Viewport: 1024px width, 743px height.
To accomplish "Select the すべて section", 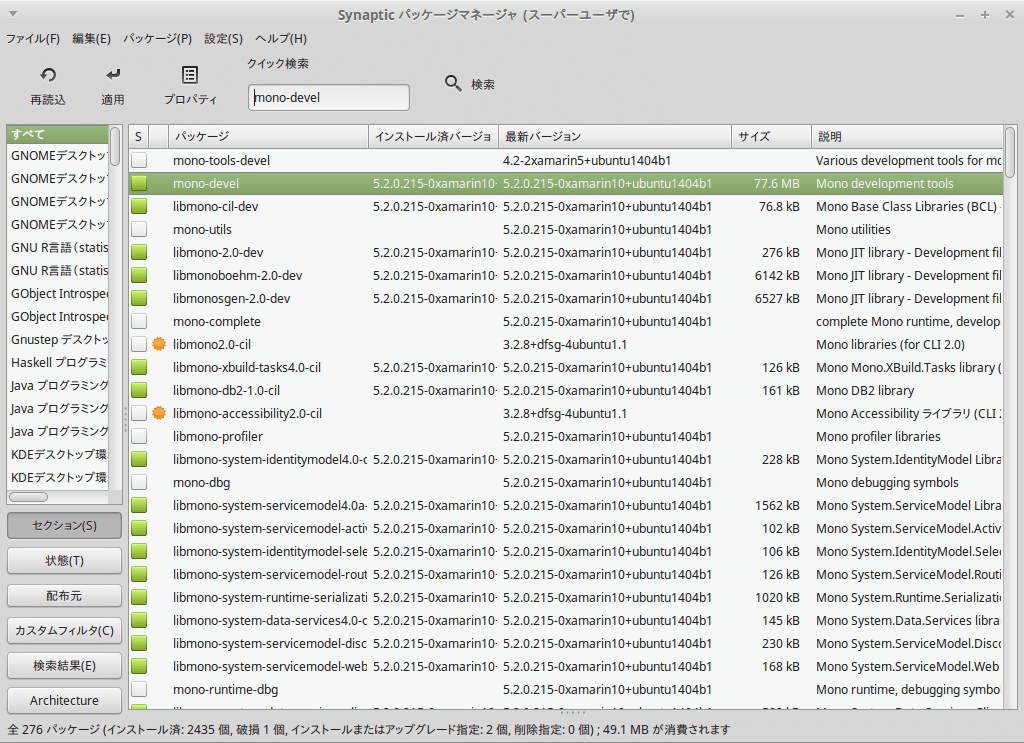I will [57, 134].
